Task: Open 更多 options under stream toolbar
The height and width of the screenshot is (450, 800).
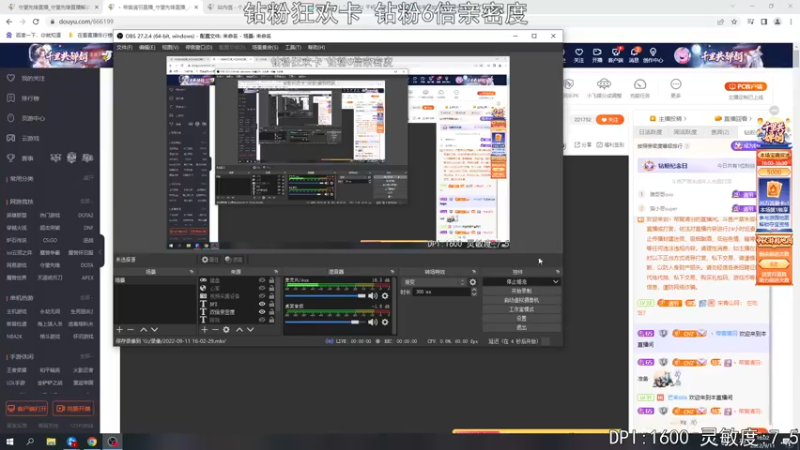Action: point(676,88)
